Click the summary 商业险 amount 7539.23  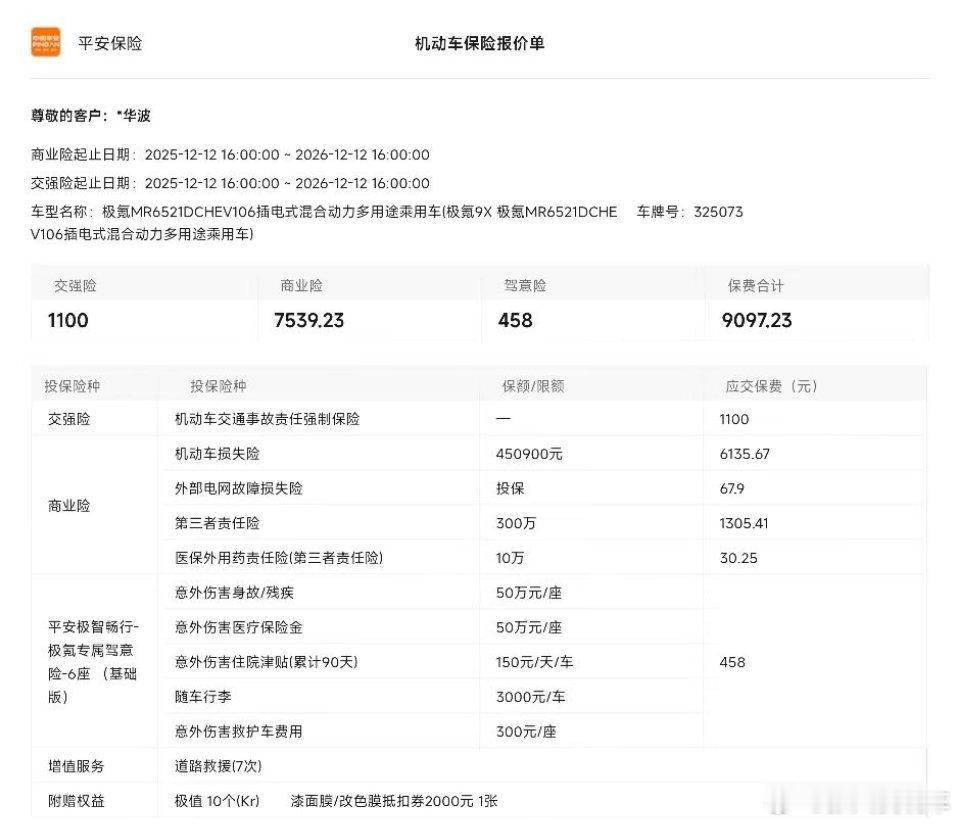tap(309, 320)
